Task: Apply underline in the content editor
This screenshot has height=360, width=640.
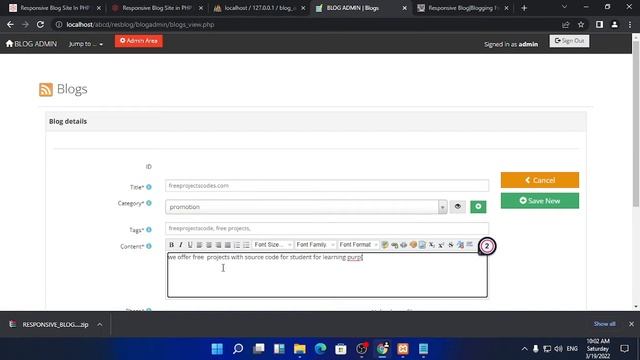Action: (x=190, y=244)
